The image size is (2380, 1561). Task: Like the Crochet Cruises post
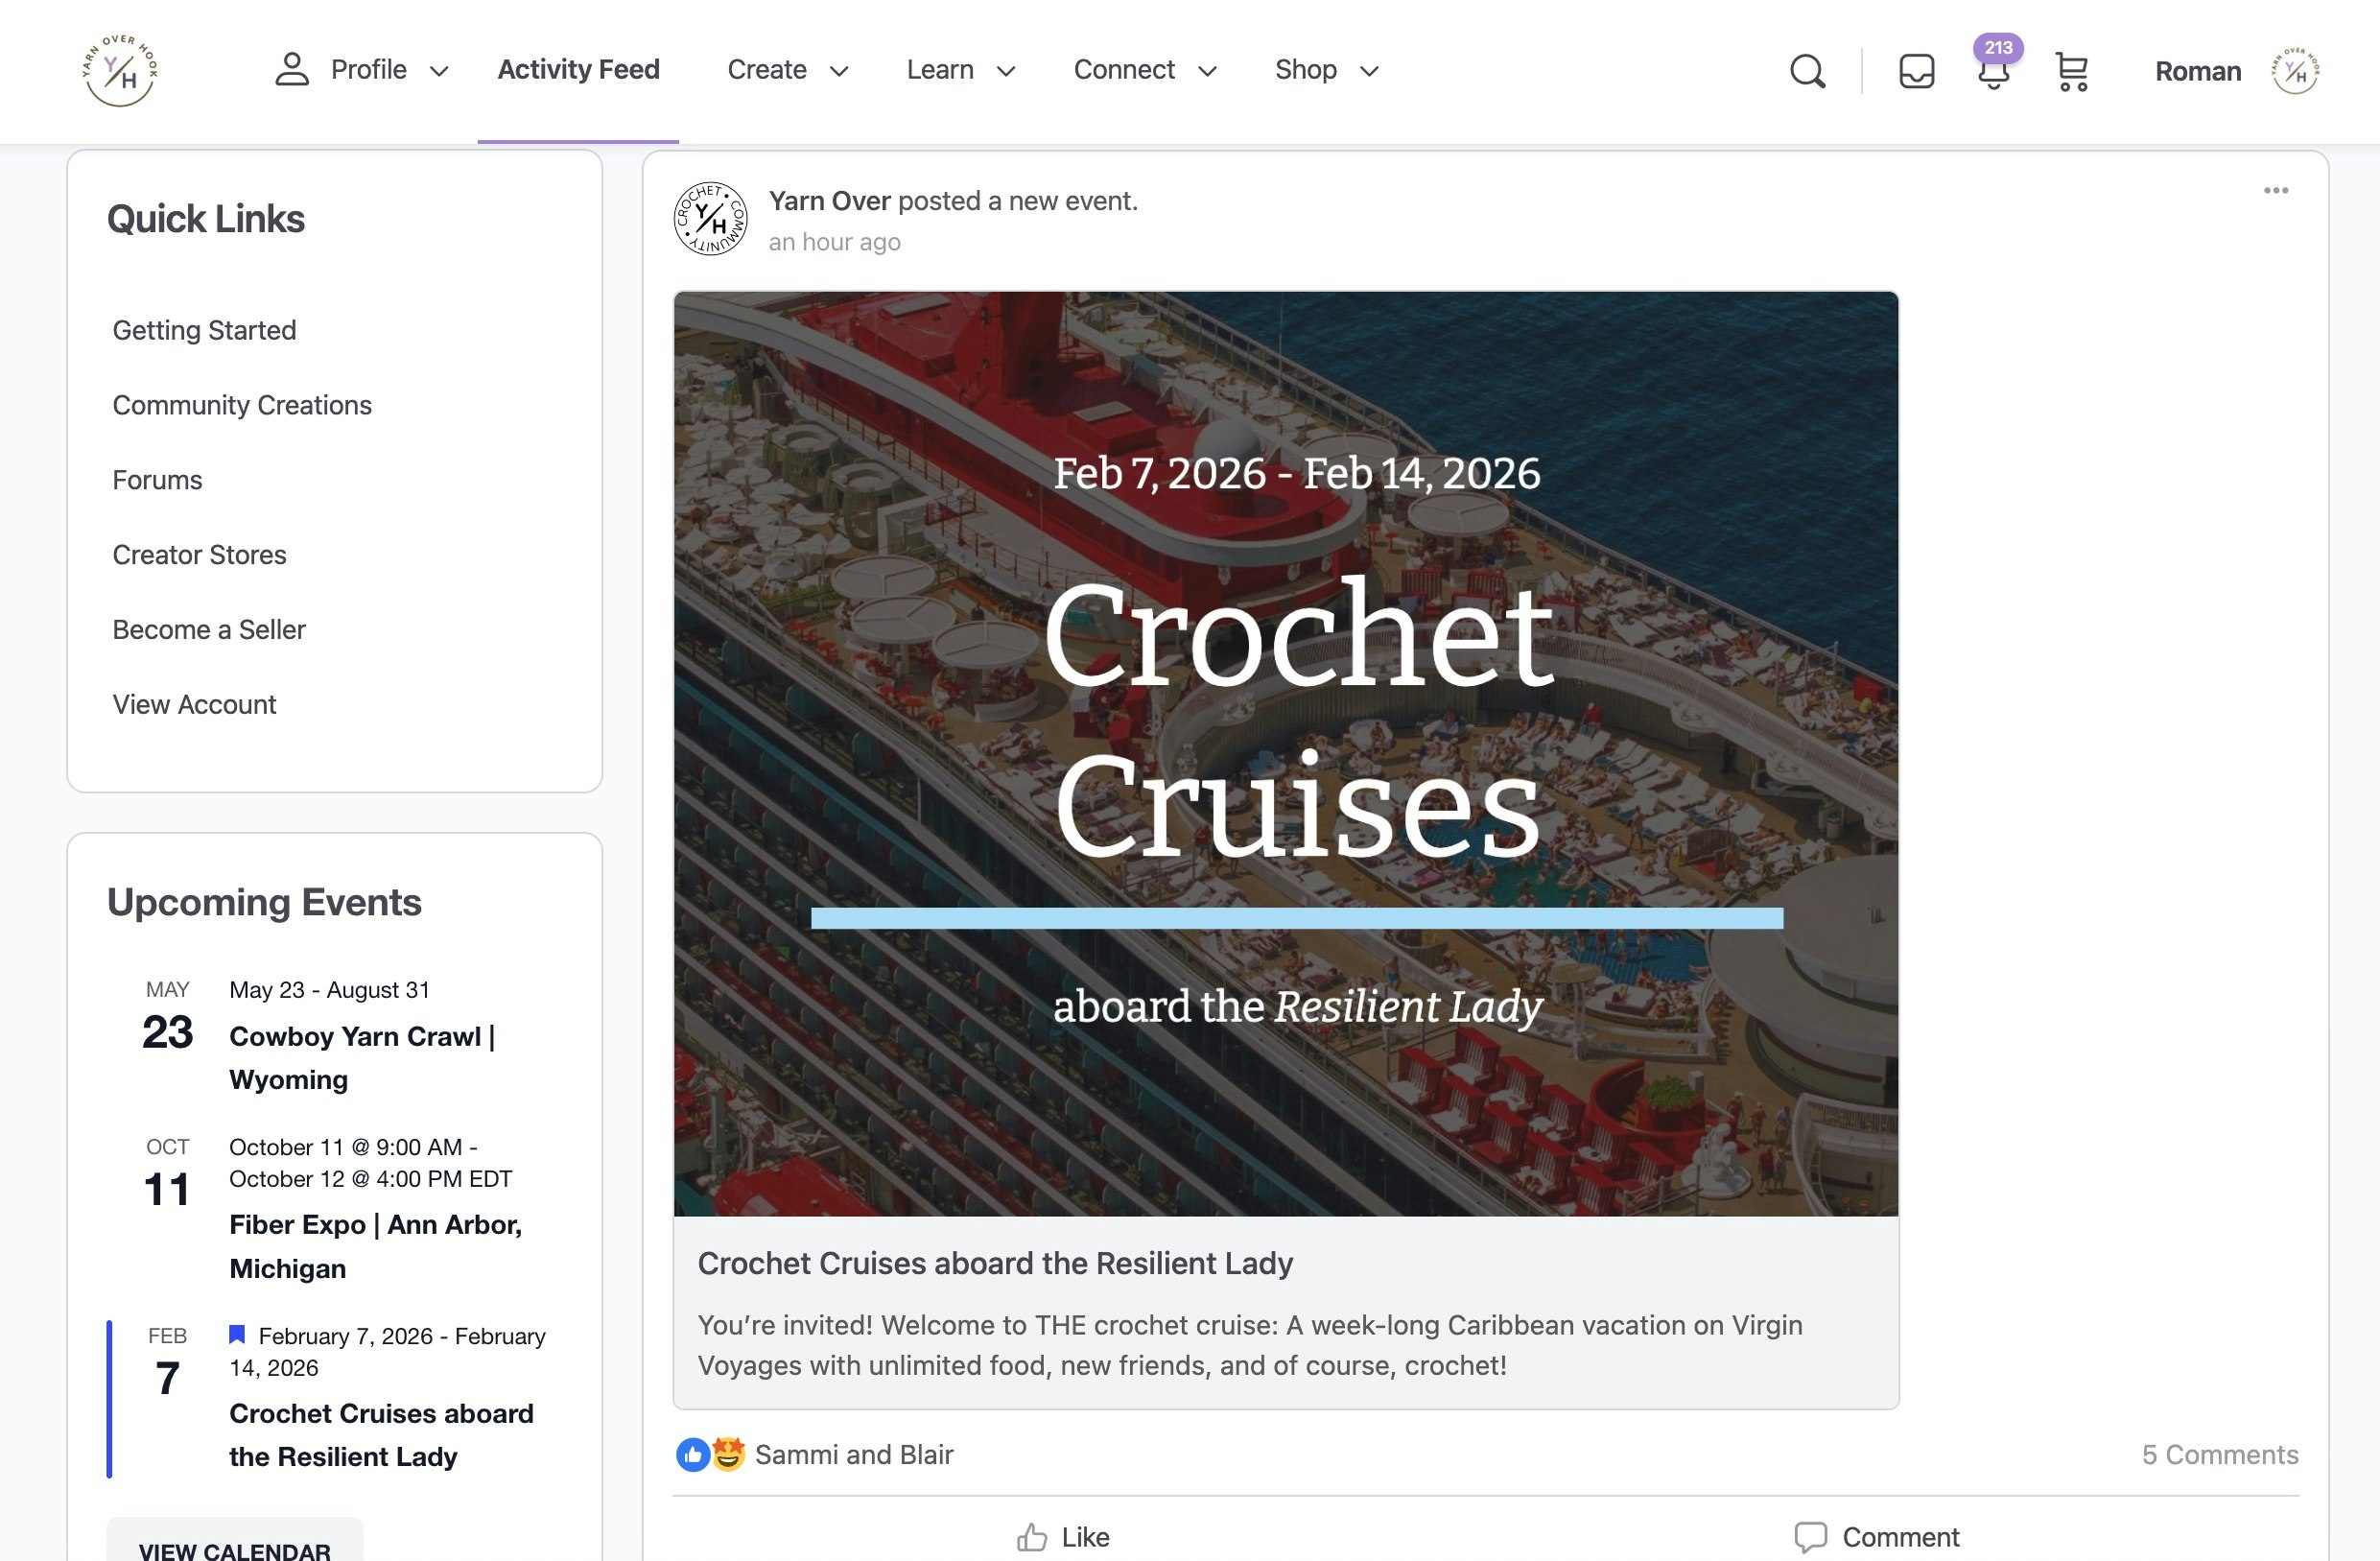click(x=1063, y=1536)
